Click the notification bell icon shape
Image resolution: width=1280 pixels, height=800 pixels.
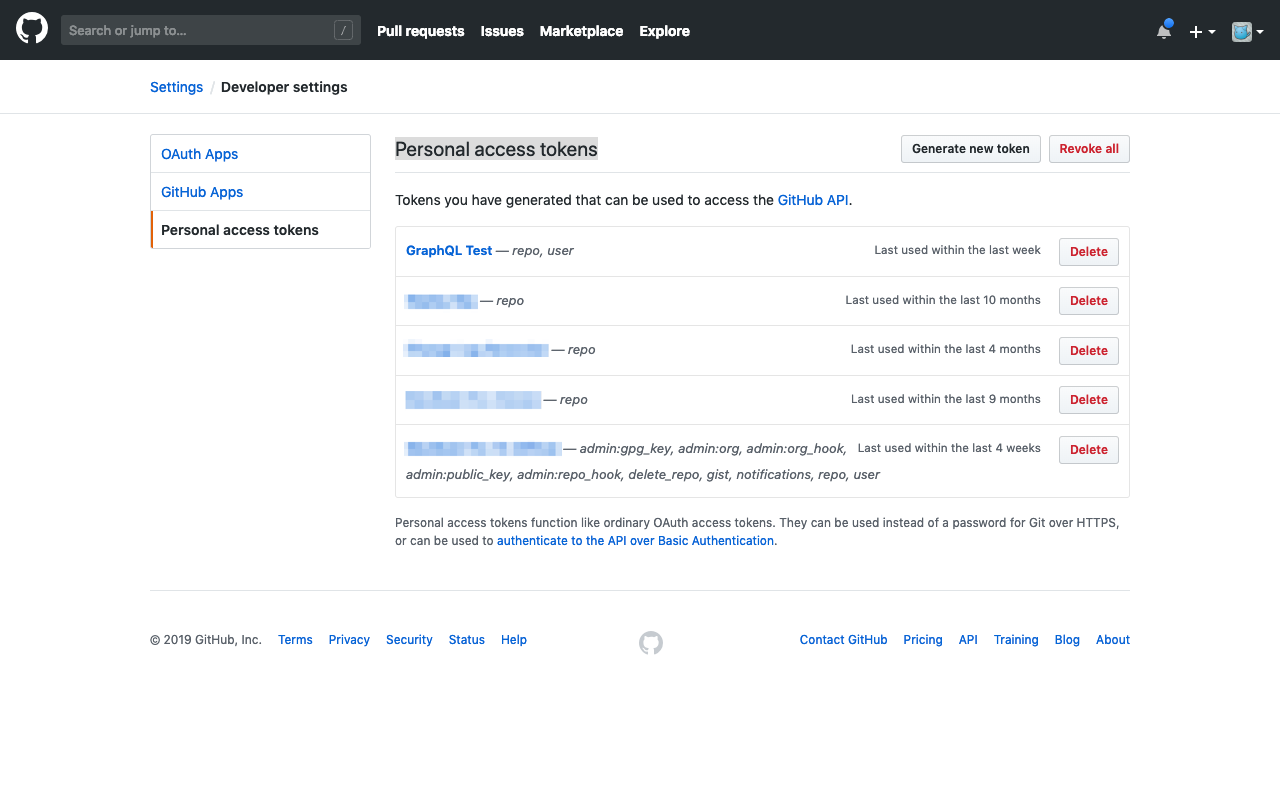pyautogui.click(x=1163, y=32)
